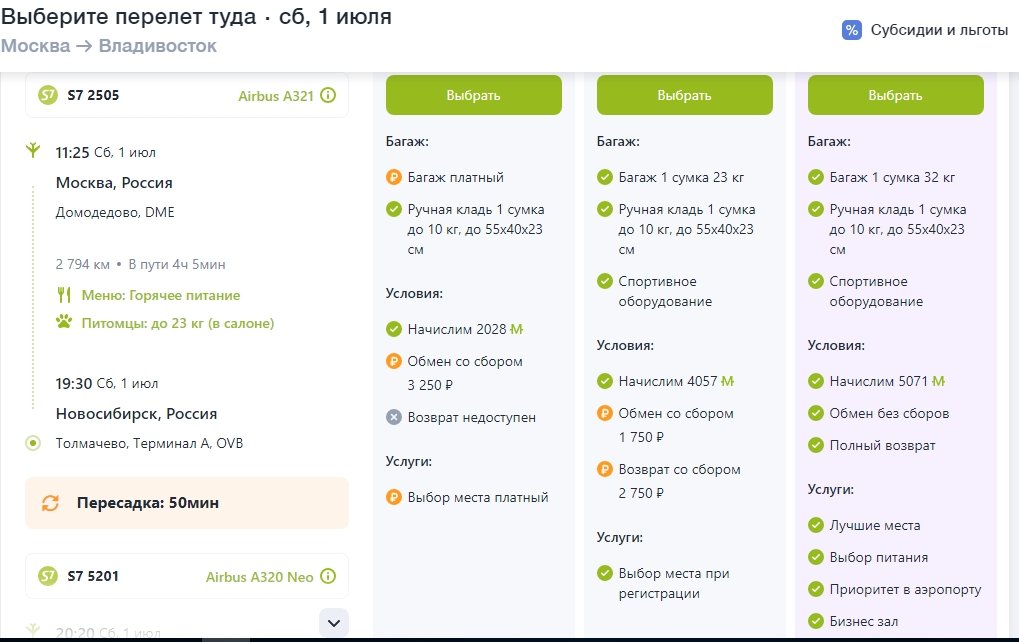
Task: Expand flight details with the down chevron
Action: (335, 622)
